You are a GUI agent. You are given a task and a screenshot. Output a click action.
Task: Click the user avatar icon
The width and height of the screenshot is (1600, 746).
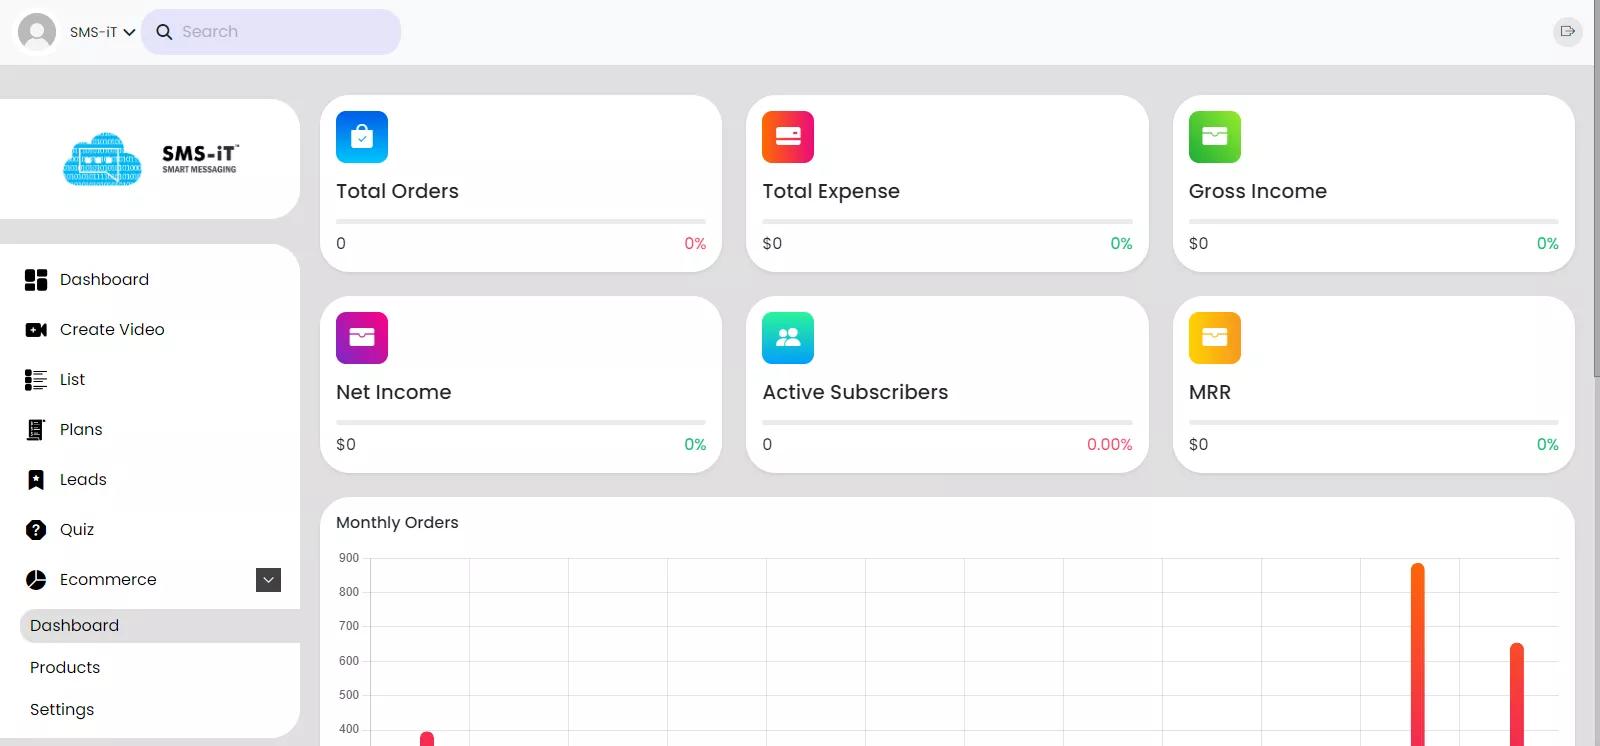[x=37, y=32]
